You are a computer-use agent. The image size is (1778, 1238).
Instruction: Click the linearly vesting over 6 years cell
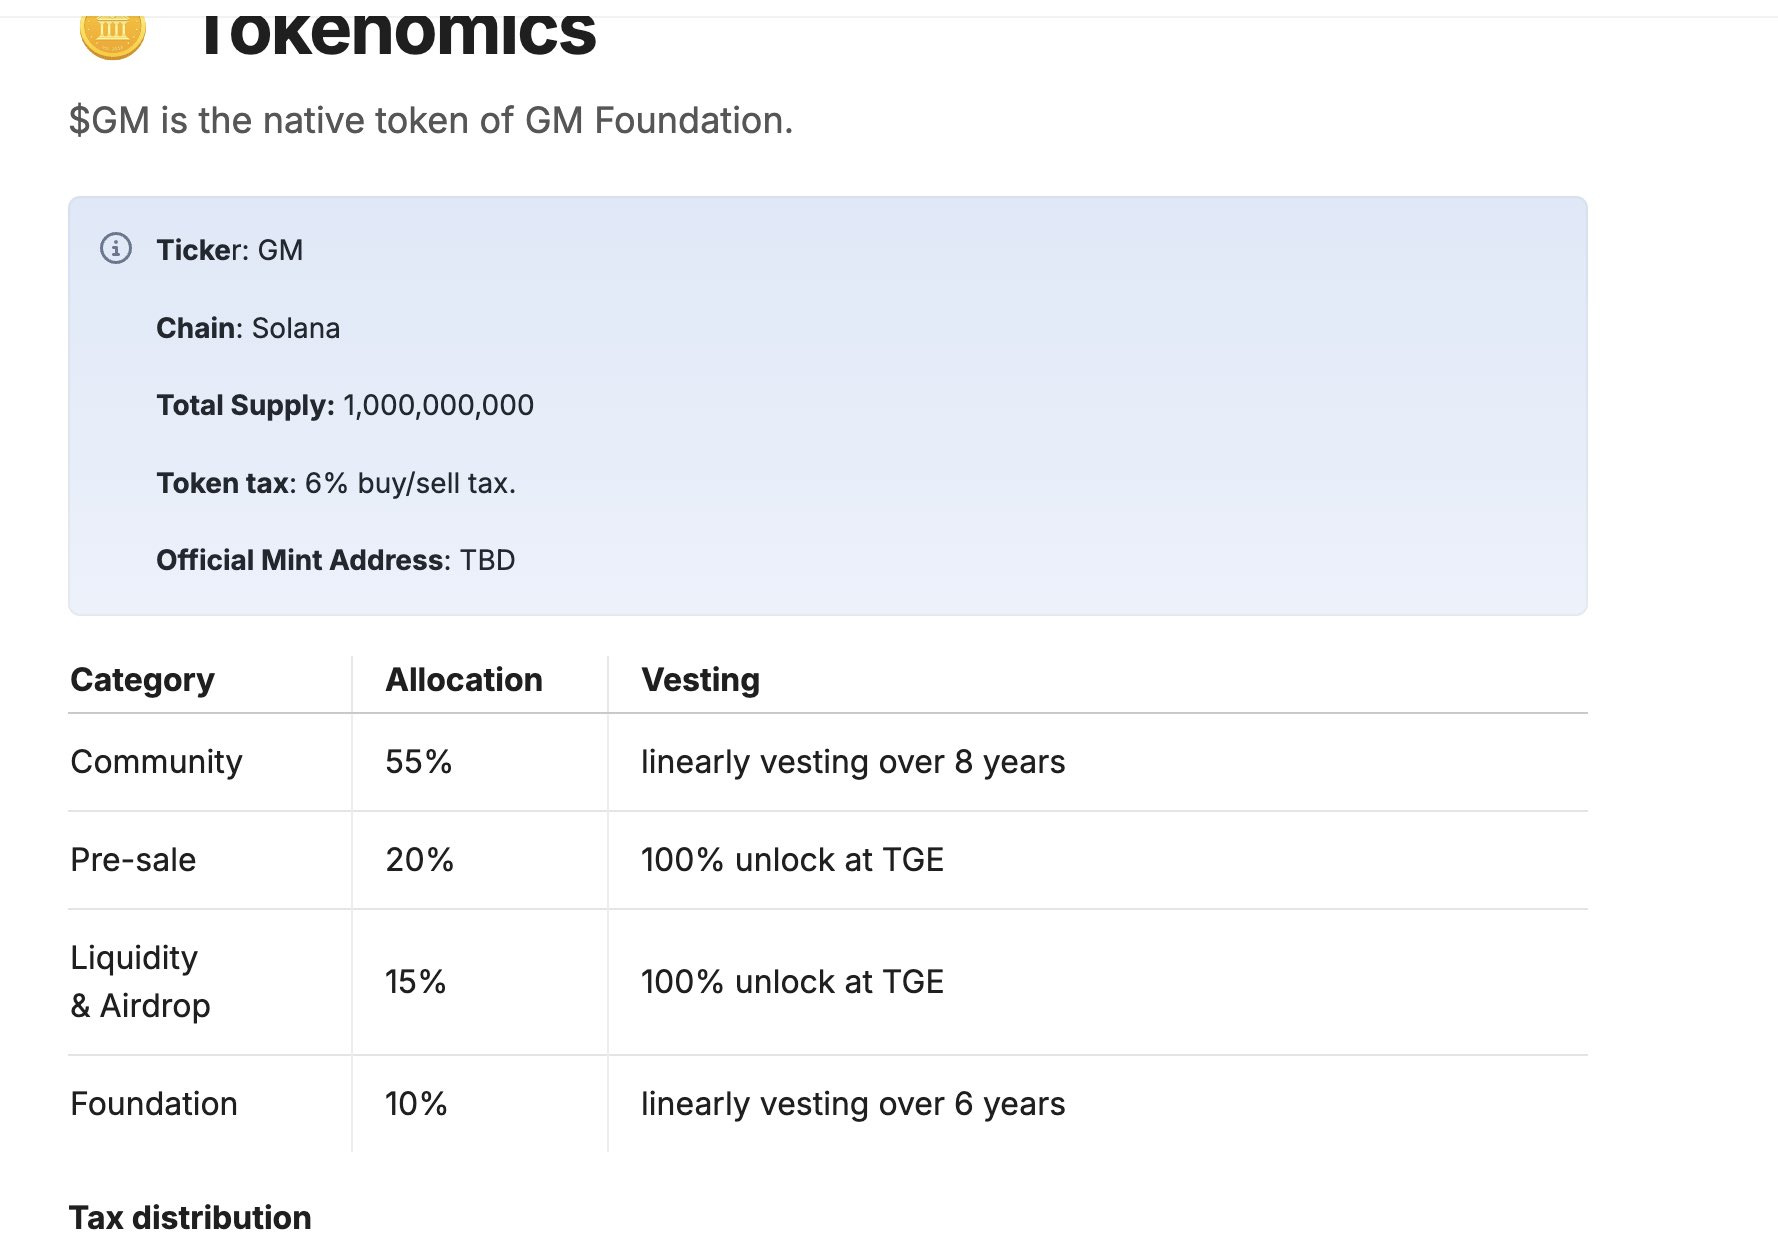point(852,1104)
